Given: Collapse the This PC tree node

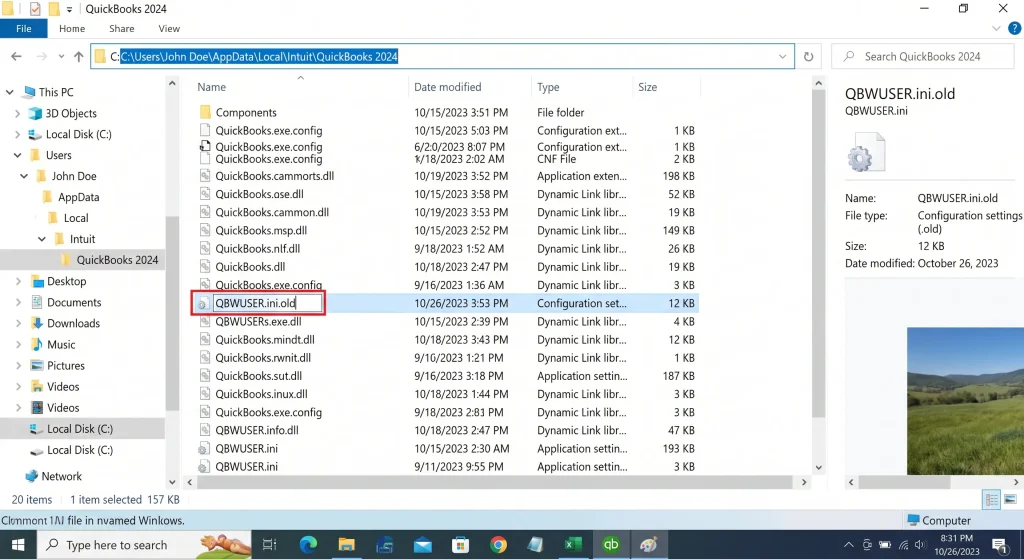Looking at the screenshot, I should pos(10,92).
